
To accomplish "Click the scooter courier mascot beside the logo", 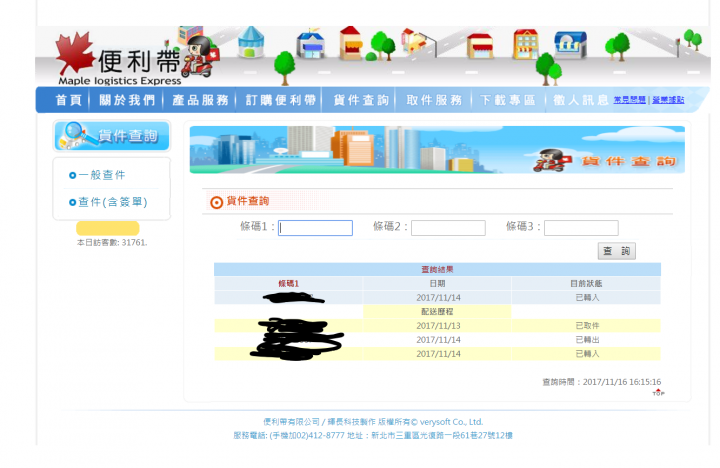I will [201, 57].
